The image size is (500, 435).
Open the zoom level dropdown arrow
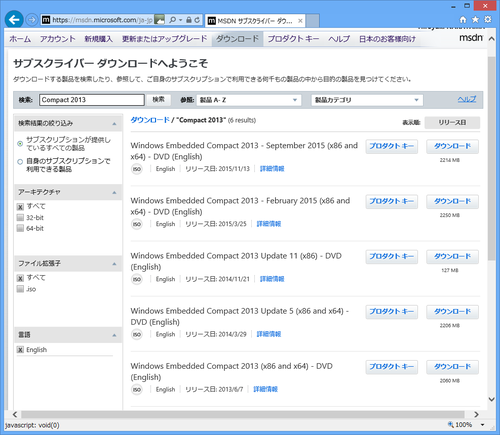[482, 425]
